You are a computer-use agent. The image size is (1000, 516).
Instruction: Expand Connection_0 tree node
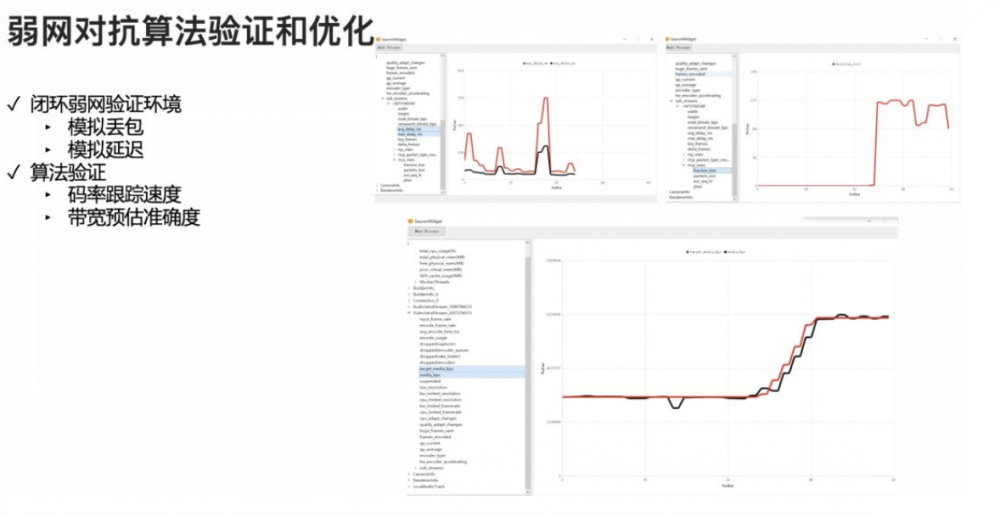pyautogui.click(x=409, y=300)
